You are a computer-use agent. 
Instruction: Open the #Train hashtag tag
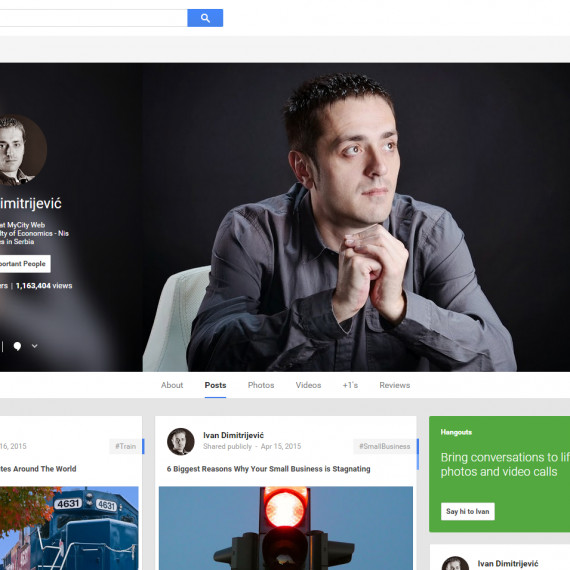pos(125,446)
